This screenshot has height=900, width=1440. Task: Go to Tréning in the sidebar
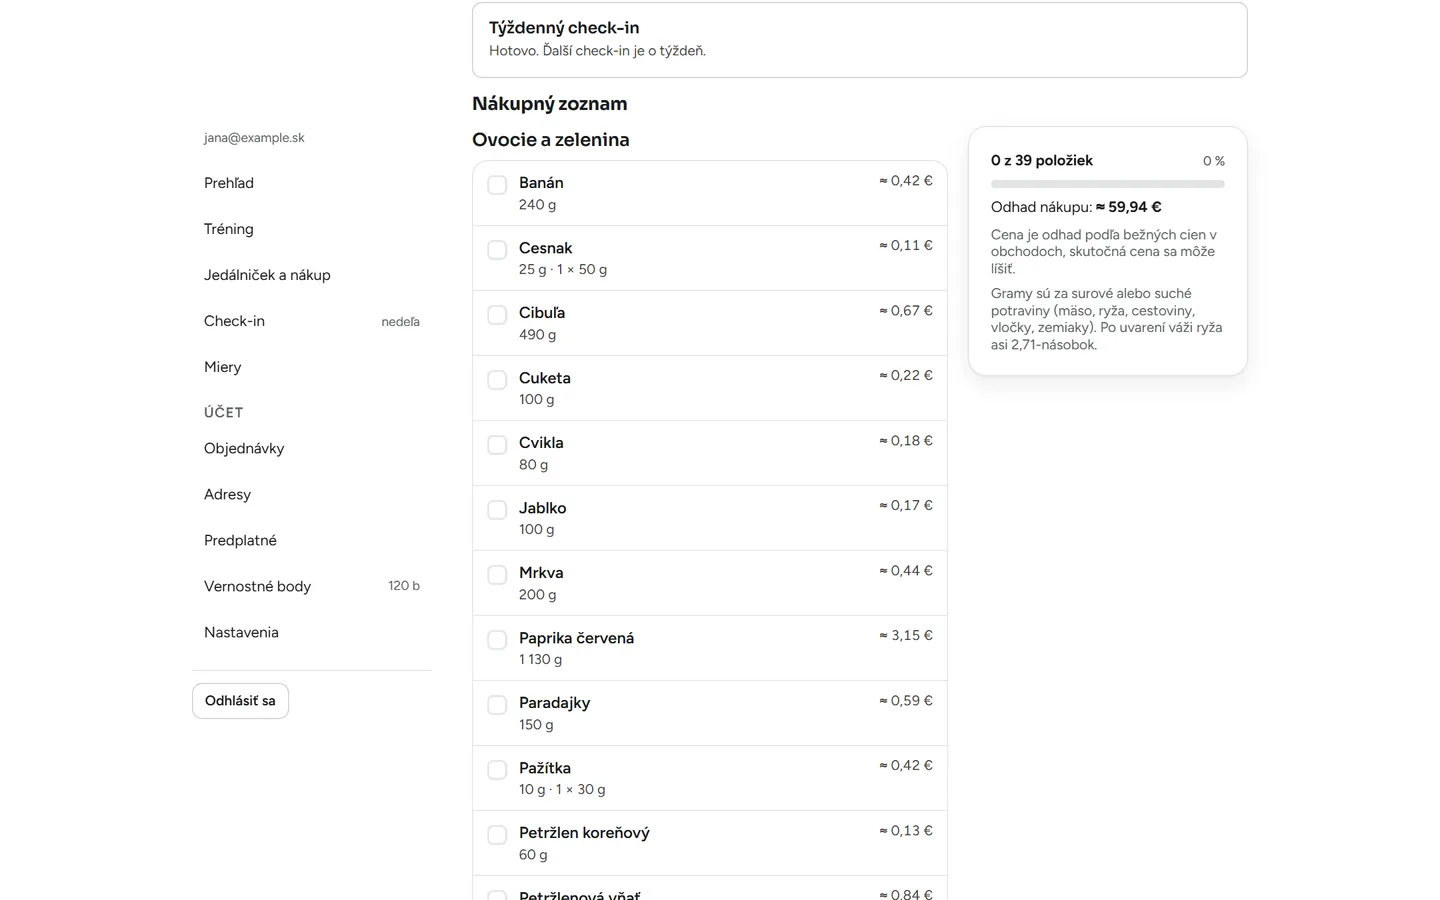pyautogui.click(x=312, y=229)
